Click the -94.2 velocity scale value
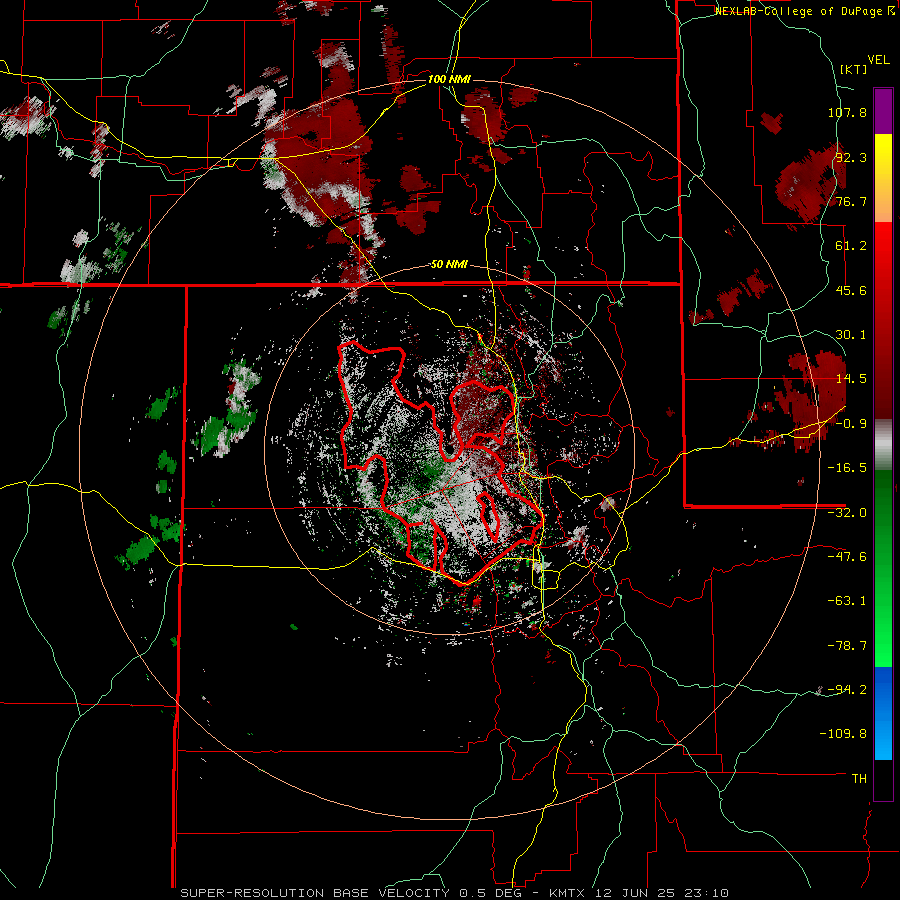This screenshot has width=900, height=900. pyautogui.click(x=847, y=689)
